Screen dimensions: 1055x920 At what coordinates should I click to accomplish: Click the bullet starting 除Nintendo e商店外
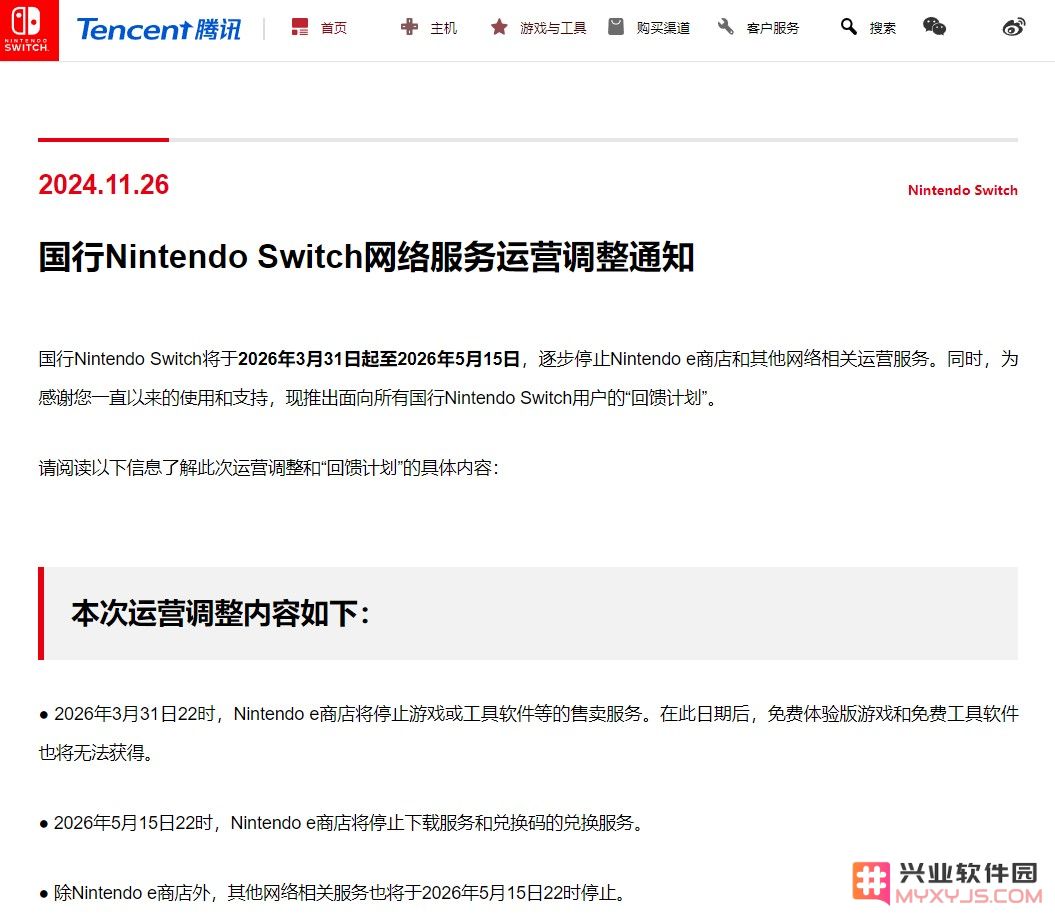333,893
